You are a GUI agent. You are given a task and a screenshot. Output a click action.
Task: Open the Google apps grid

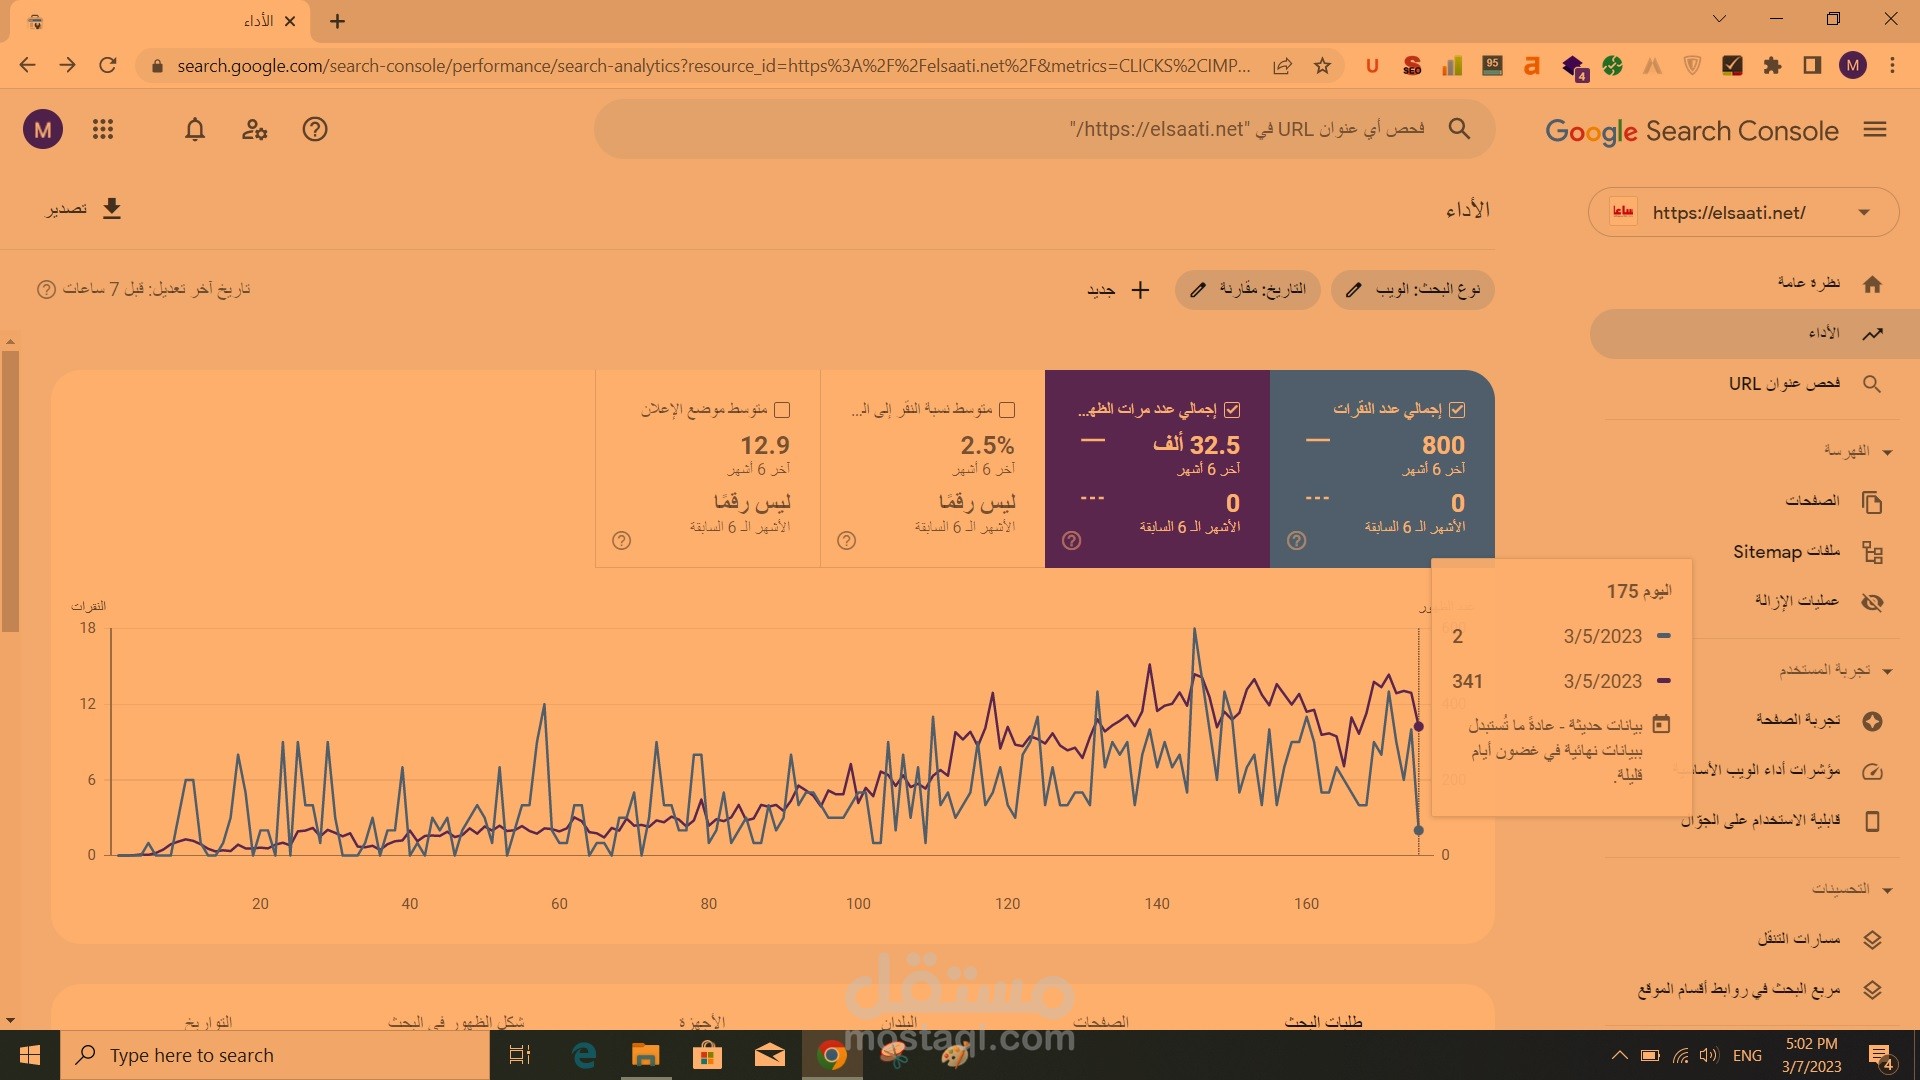point(103,130)
